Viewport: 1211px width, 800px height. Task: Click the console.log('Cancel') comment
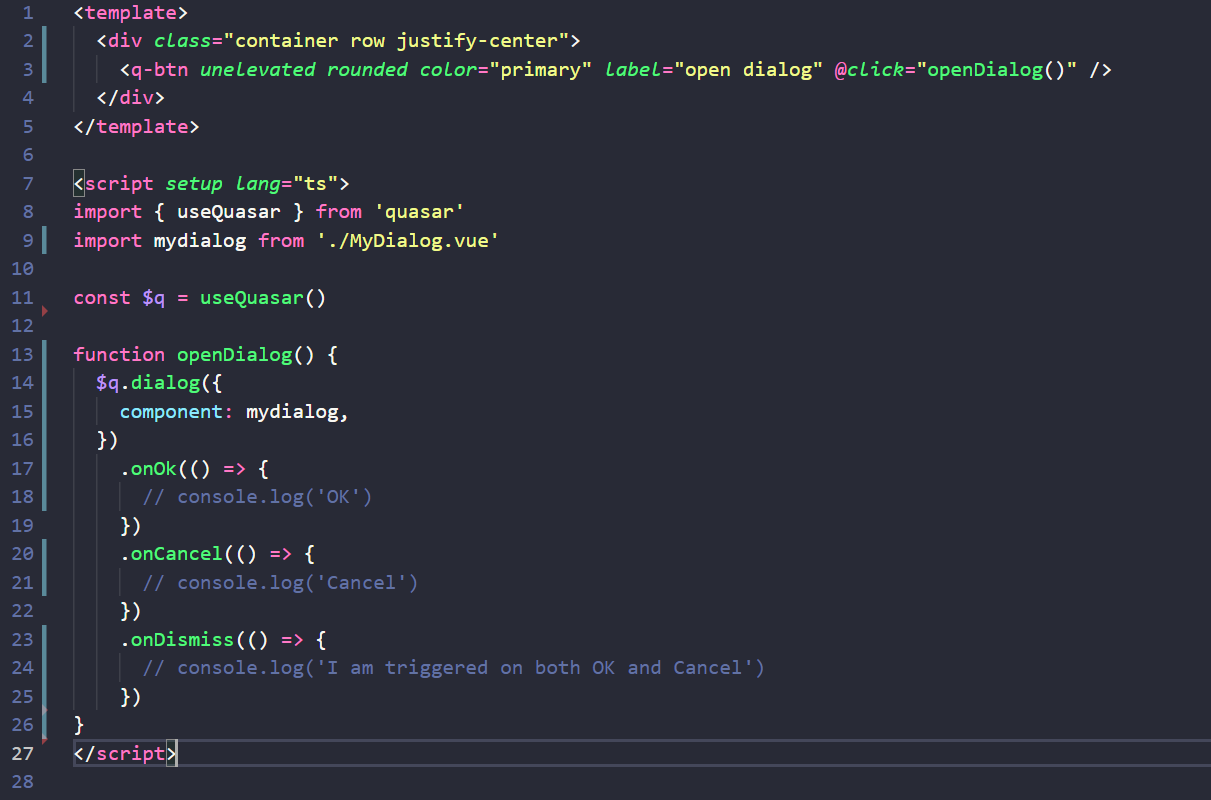[x=281, y=582]
